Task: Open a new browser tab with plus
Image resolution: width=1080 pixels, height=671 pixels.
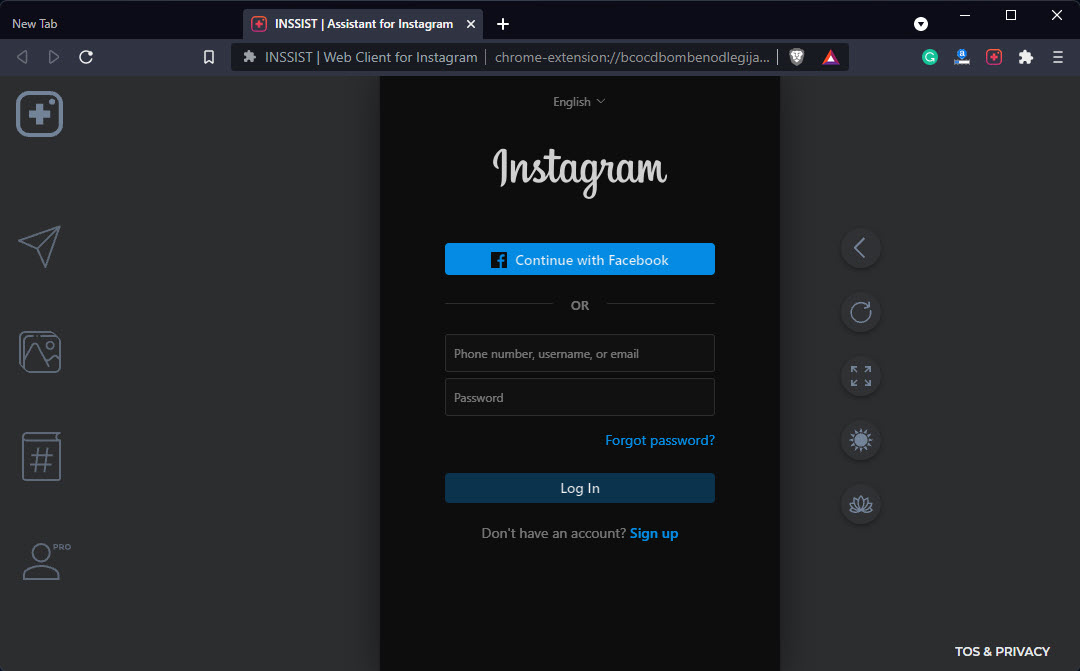Action: (503, 24)
